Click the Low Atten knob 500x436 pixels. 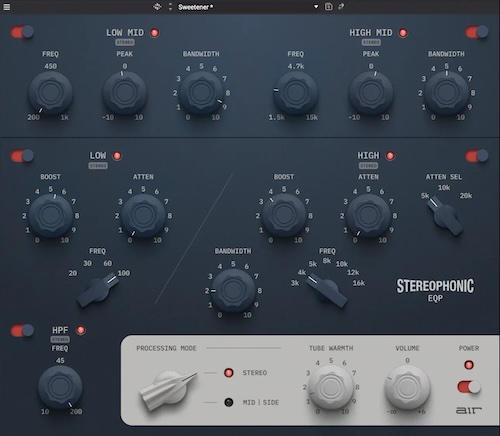point(143,215)
